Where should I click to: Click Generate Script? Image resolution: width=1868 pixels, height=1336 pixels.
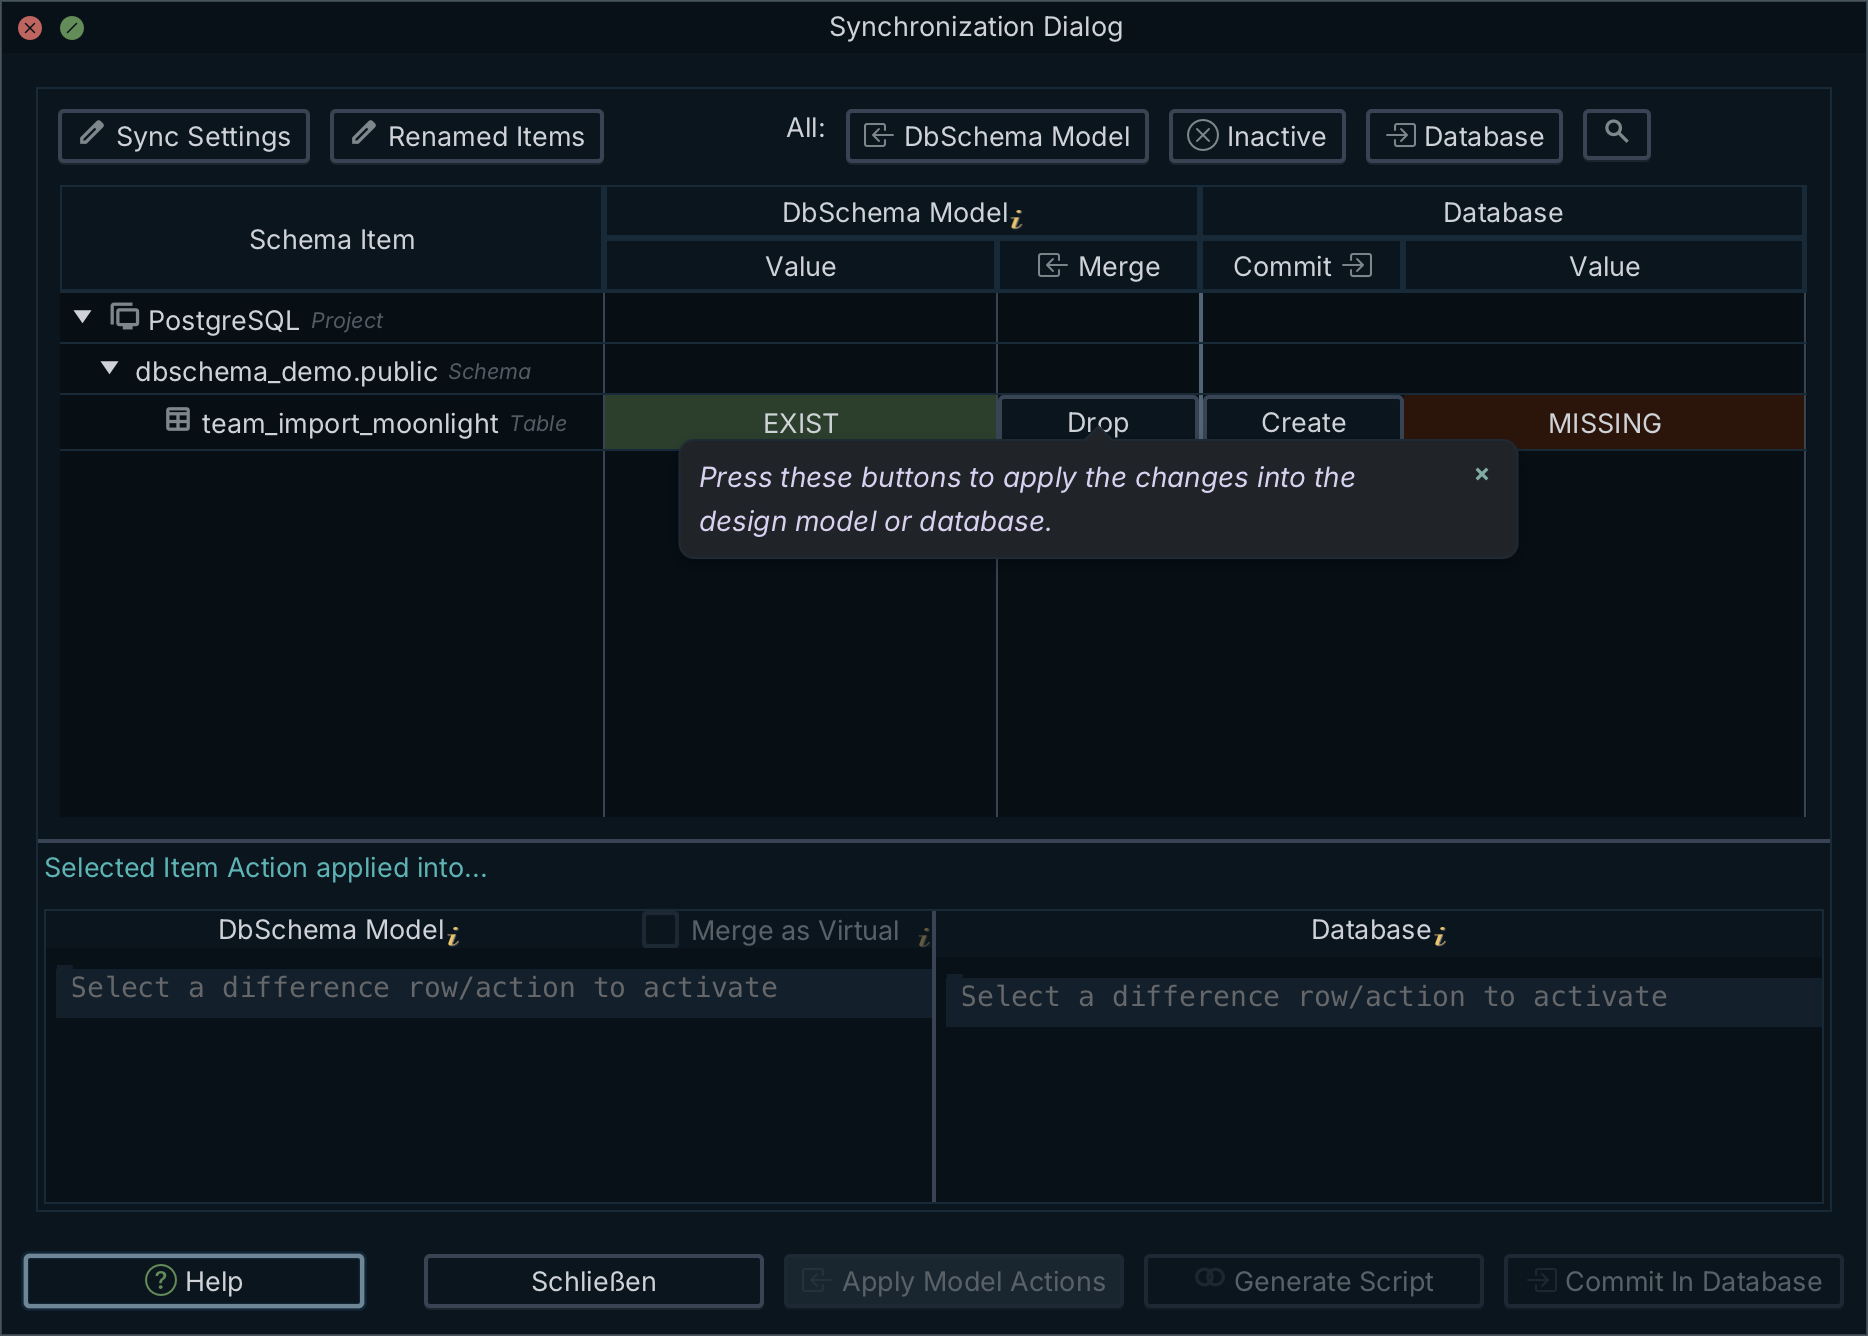1314,1281
